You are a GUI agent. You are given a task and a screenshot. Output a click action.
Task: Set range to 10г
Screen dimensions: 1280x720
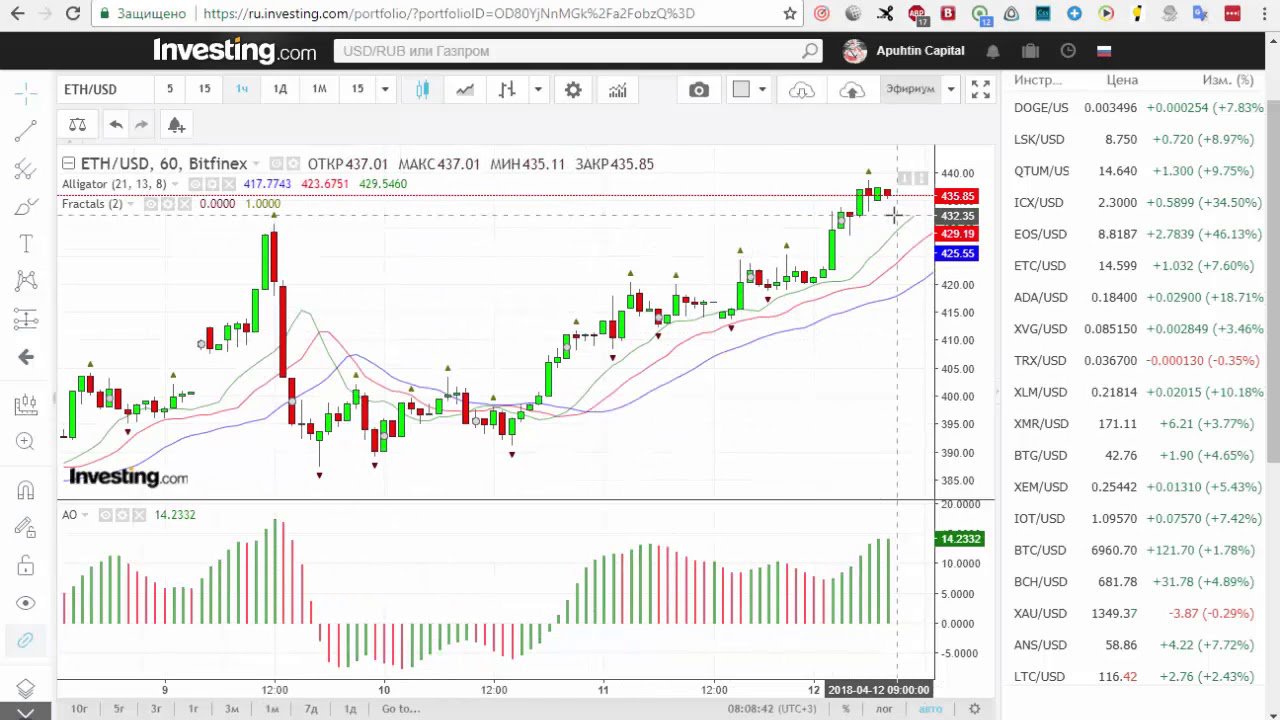click(79, 709)
